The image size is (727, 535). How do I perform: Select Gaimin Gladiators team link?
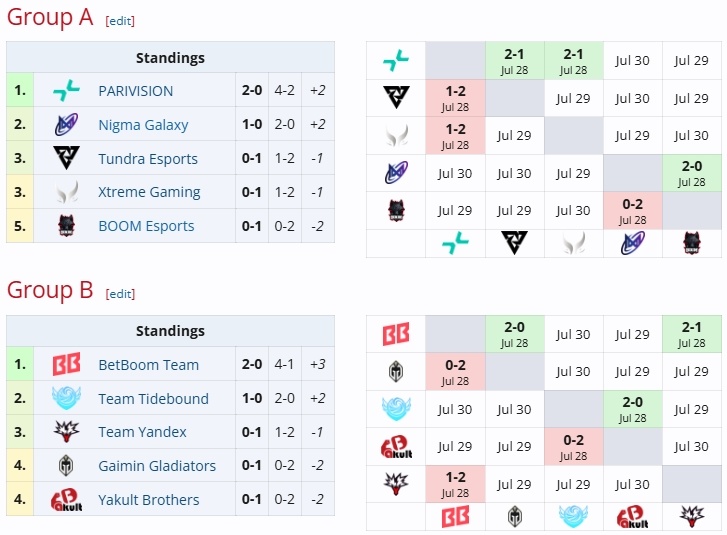[x=157, y=466]
